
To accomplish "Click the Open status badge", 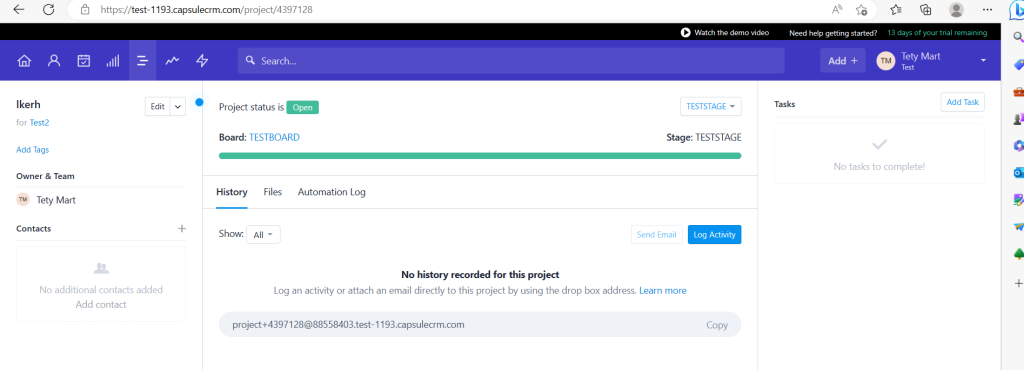I will 302,108.
